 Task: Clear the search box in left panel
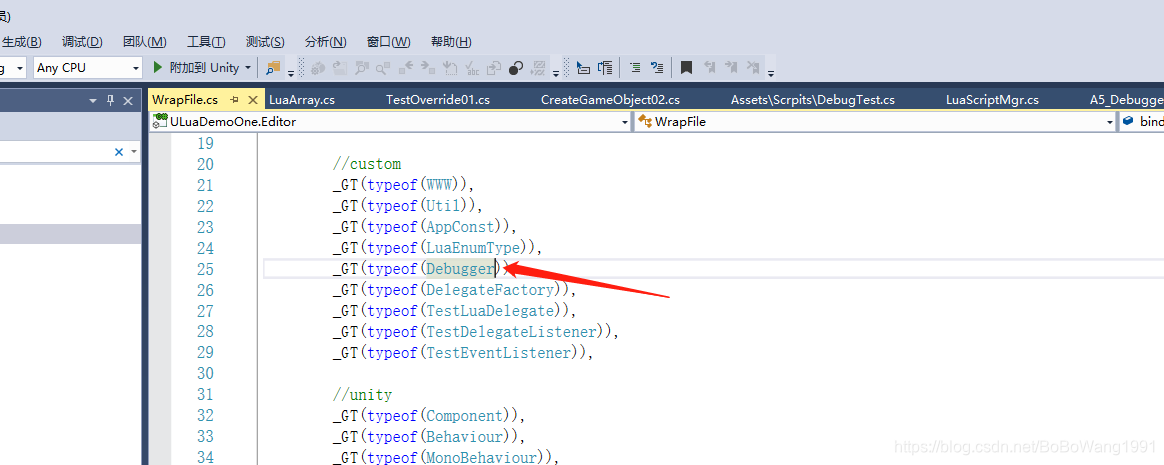coord(119,152)
